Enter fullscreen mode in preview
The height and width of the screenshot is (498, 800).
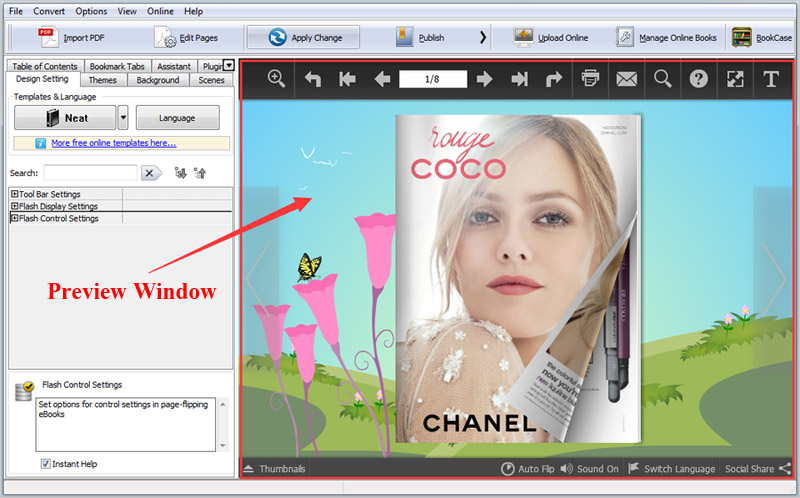[x=735, y=79]
